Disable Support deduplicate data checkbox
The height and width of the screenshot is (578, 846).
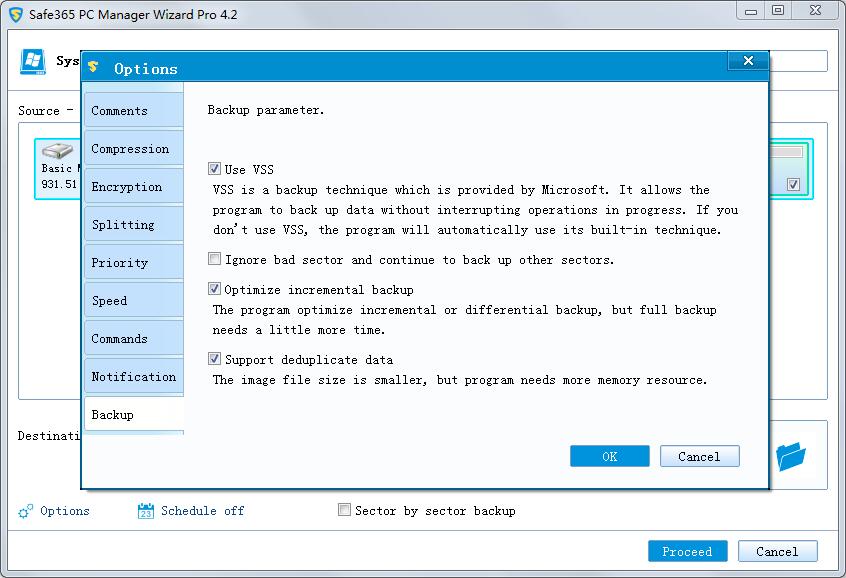(214, 359)
